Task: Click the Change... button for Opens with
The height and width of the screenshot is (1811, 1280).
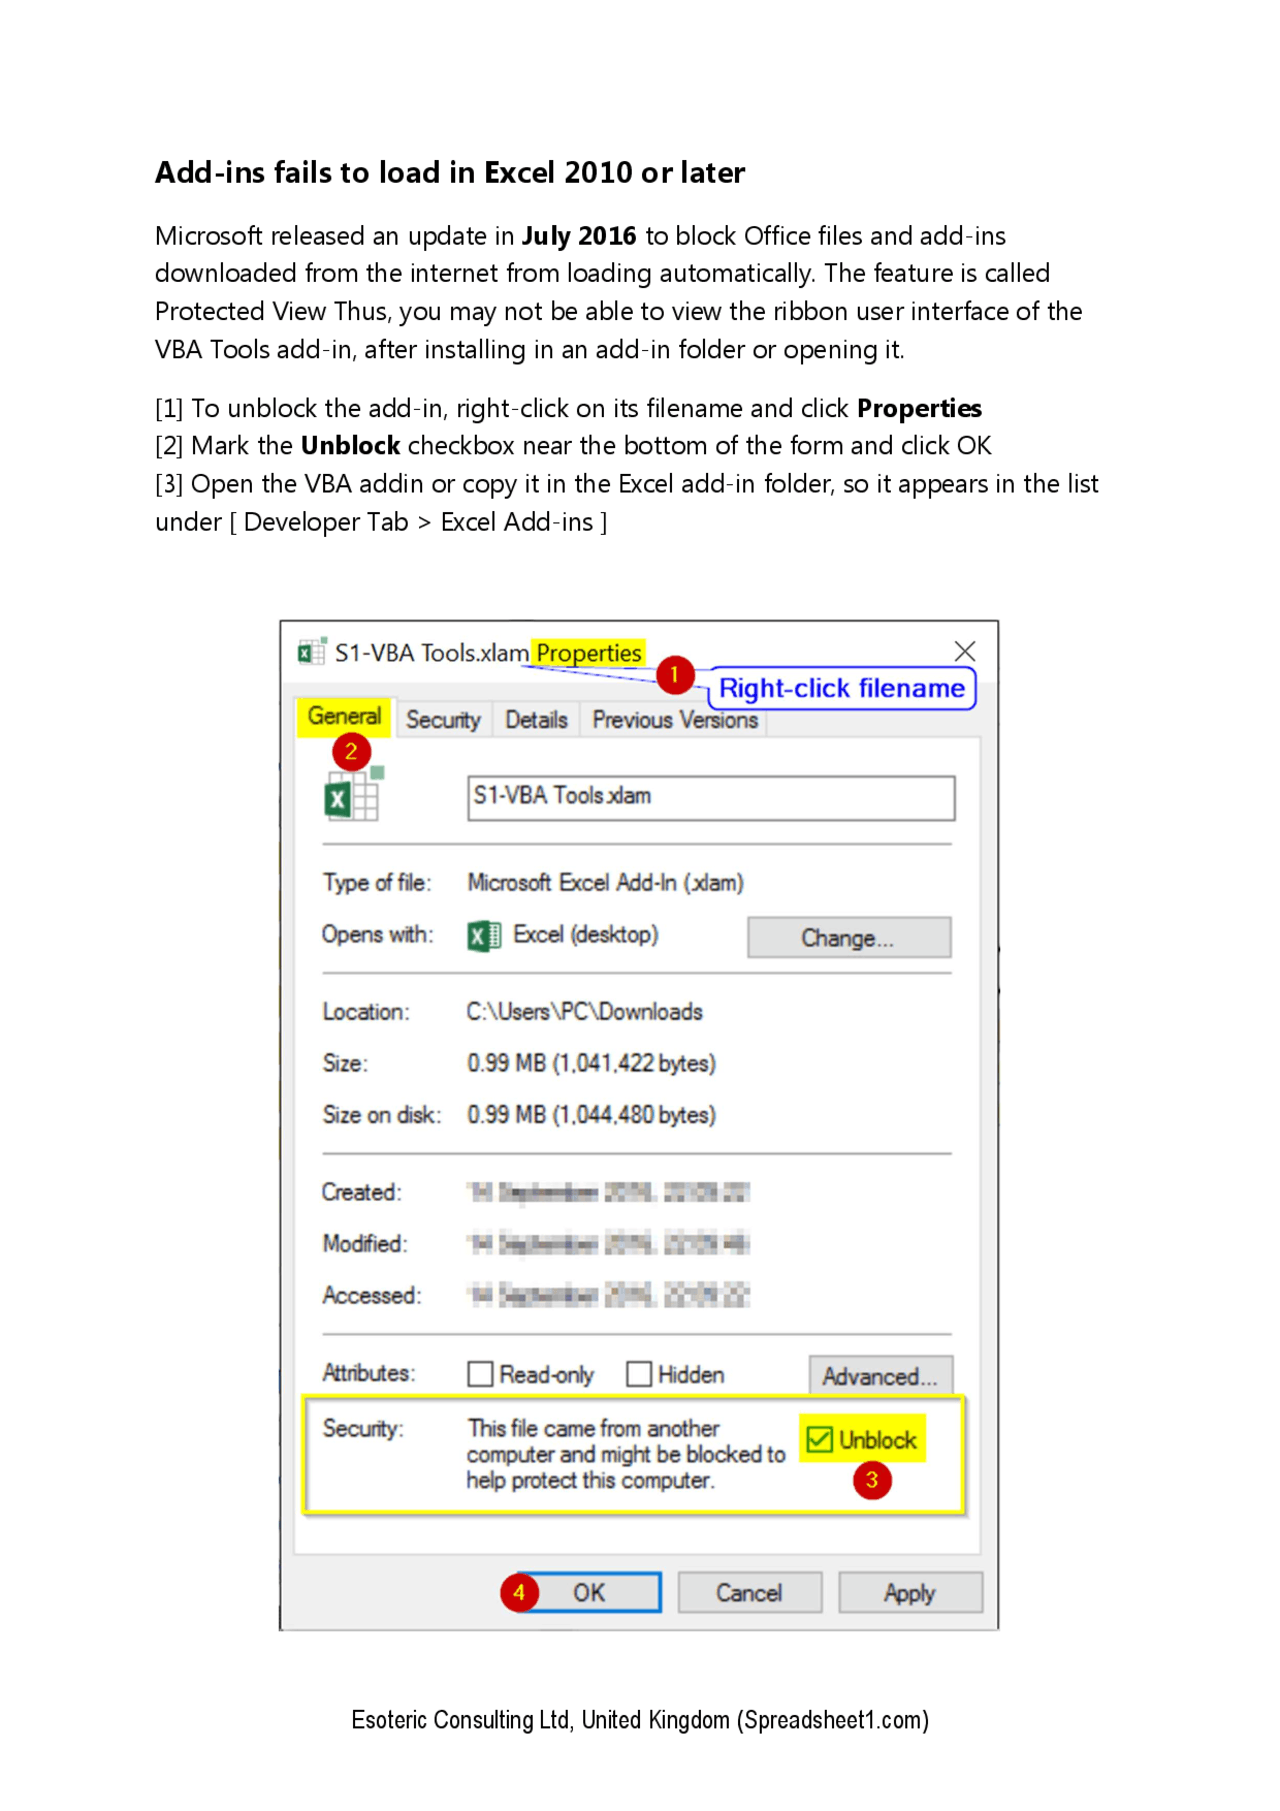Action: pyautogui.click(x=849, y=938)
